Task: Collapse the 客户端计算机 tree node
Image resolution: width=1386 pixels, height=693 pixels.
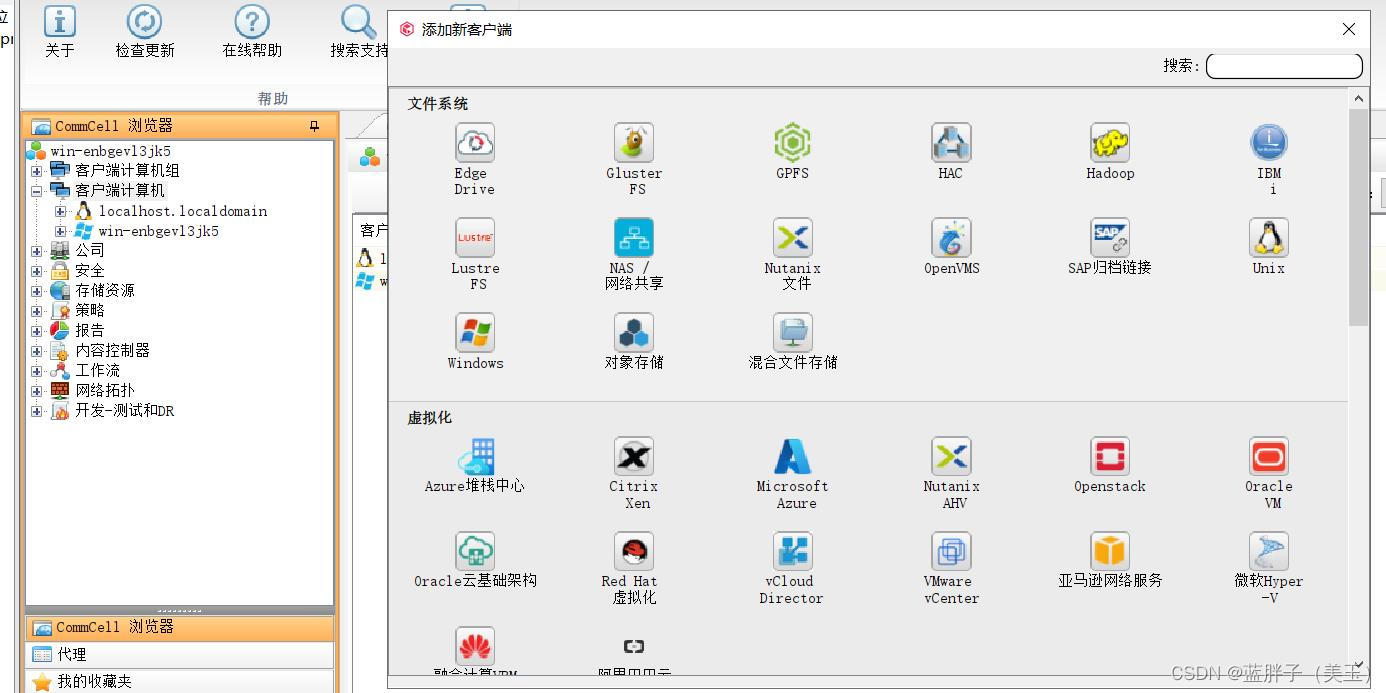Action: [37, 190]
